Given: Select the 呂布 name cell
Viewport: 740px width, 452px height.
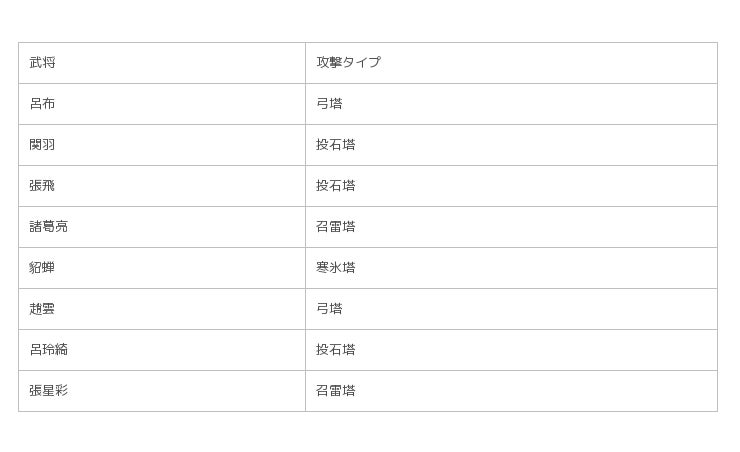Looking at the screenshot, I should [x=162, y=104].
